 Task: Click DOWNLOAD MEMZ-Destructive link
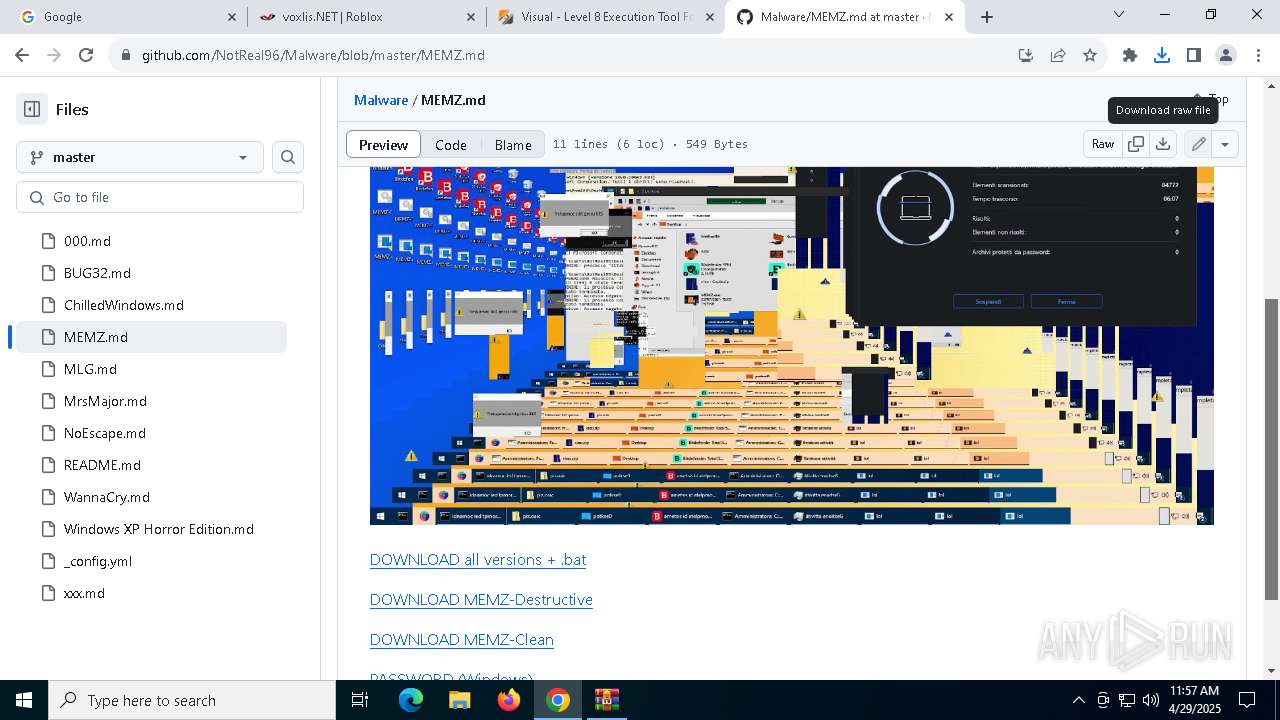[481, 600]
